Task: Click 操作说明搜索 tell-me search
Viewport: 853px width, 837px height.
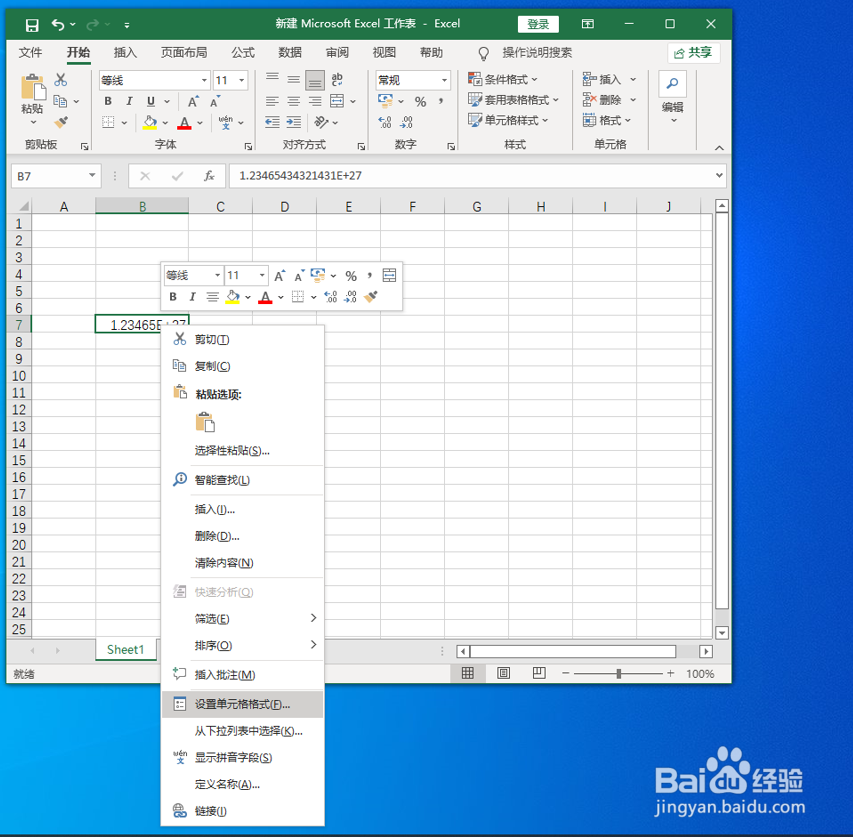Action: (x=536, y=53)
